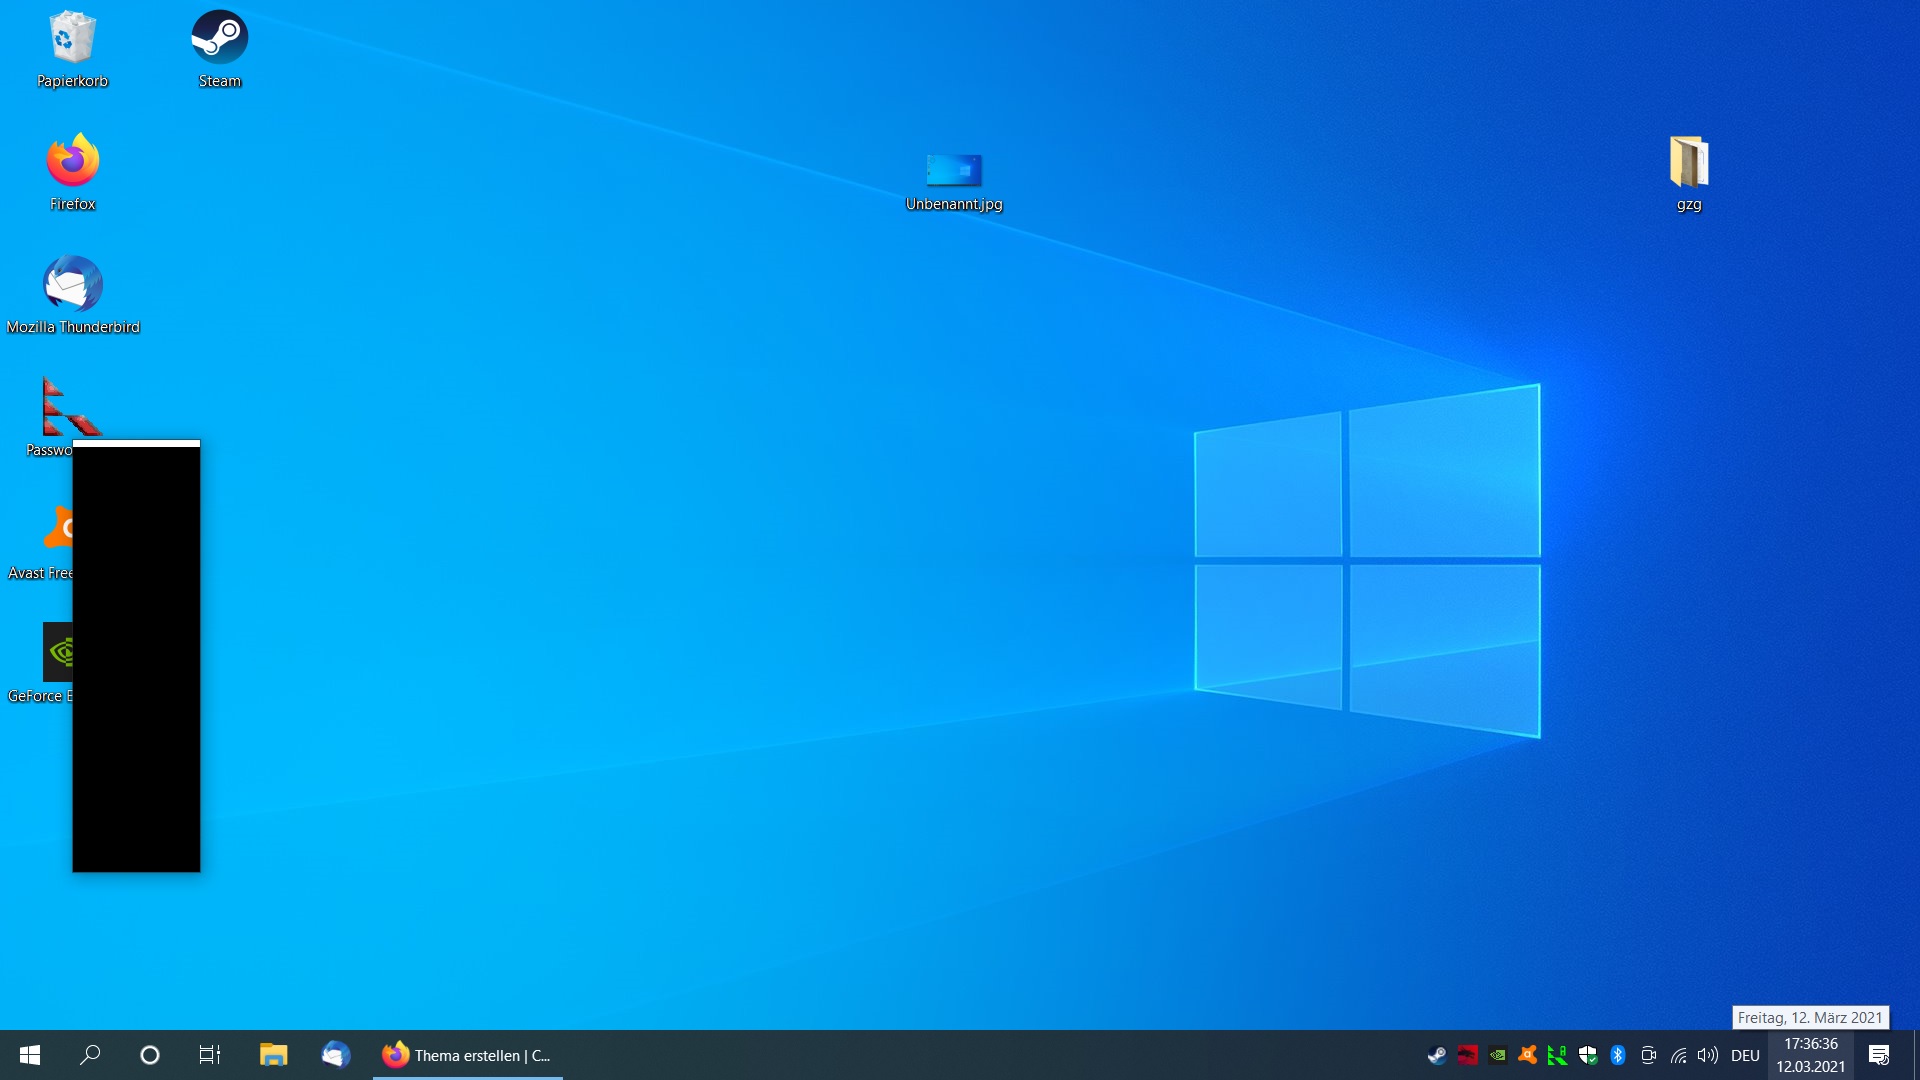Open the volume speaker control

point(1708,1055)
